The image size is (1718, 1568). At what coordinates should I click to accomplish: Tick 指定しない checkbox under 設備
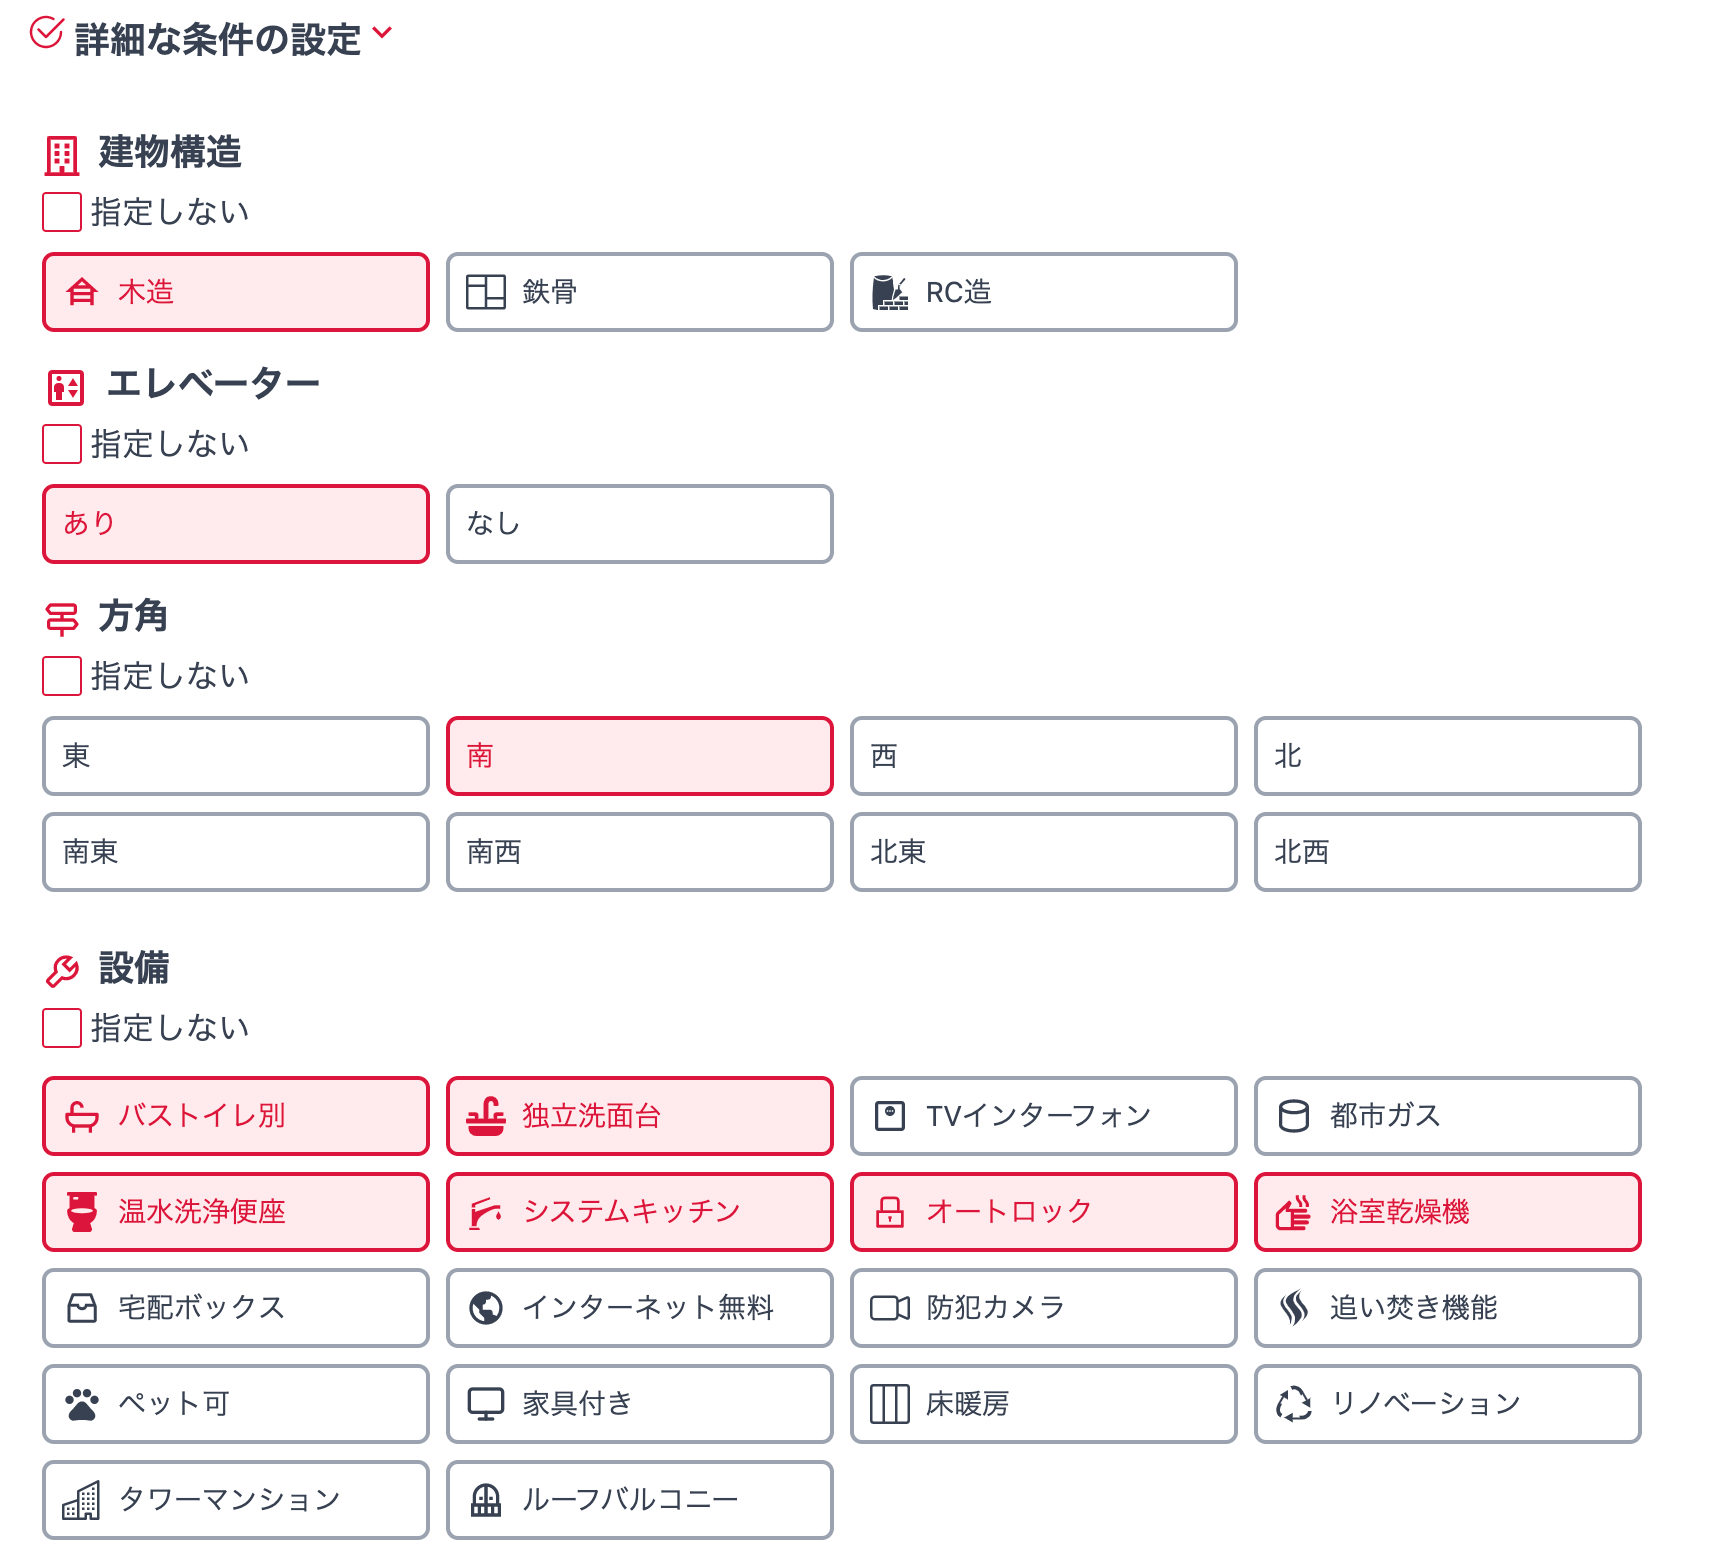click(62, 1028)
